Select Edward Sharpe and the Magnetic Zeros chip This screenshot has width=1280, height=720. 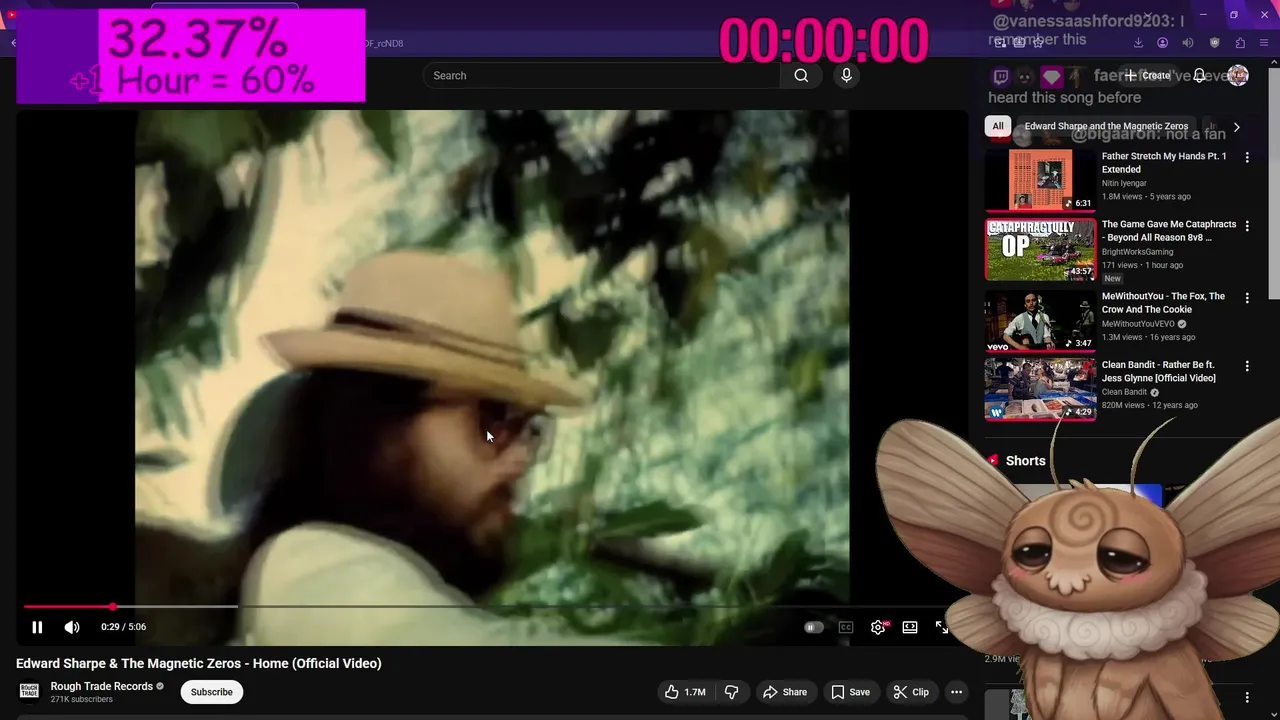[x=1106, y=126]
